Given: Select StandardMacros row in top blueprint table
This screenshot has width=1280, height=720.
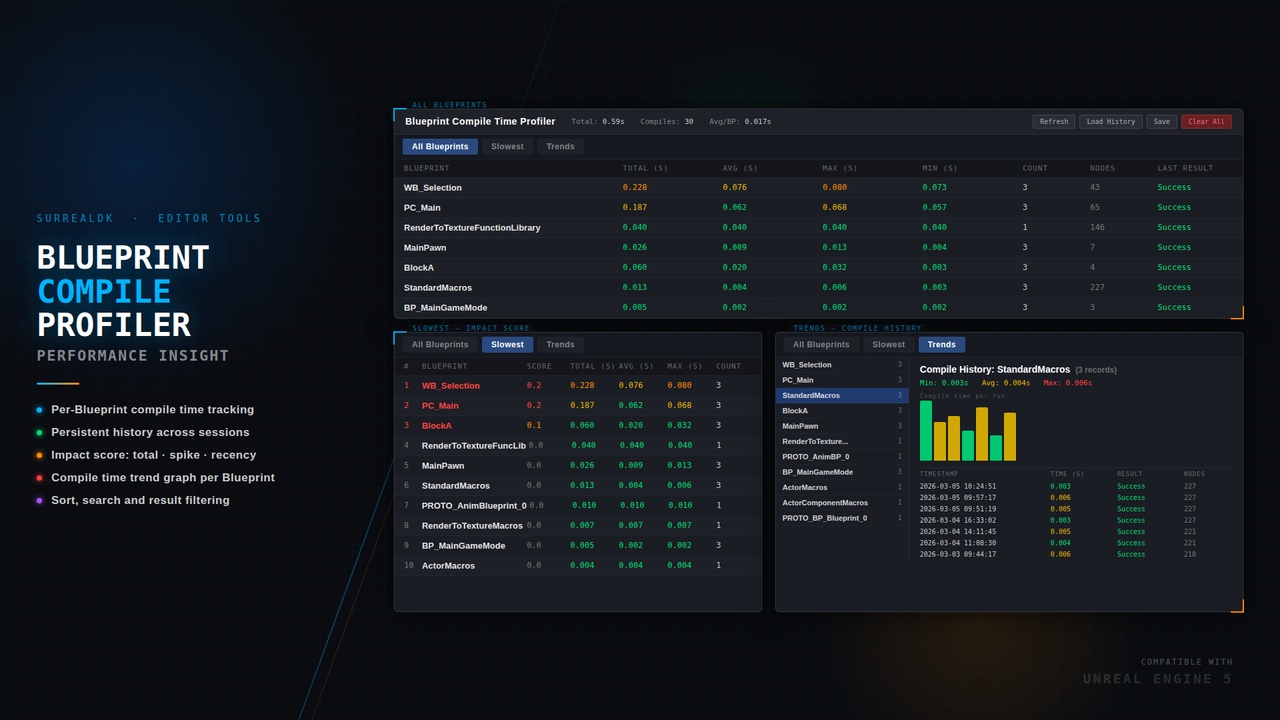Looking at the screenshot, I should point(818,288).
